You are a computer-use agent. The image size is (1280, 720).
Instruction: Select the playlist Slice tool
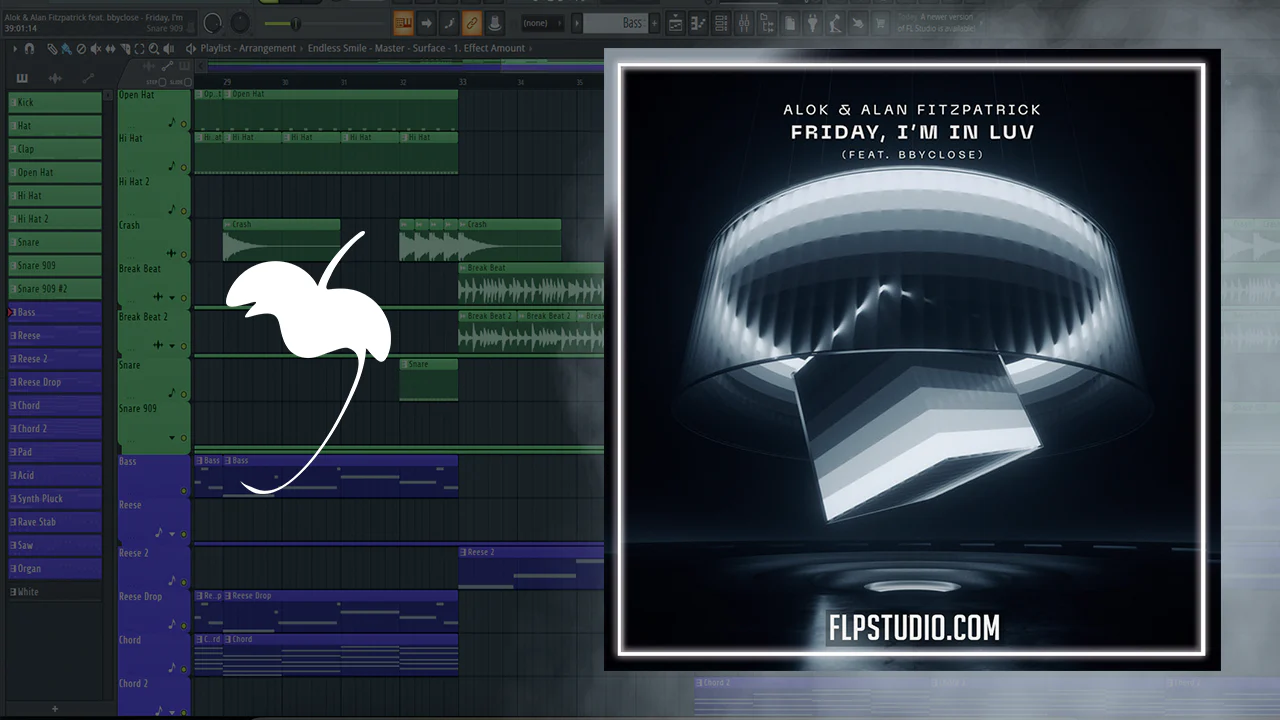124,48
